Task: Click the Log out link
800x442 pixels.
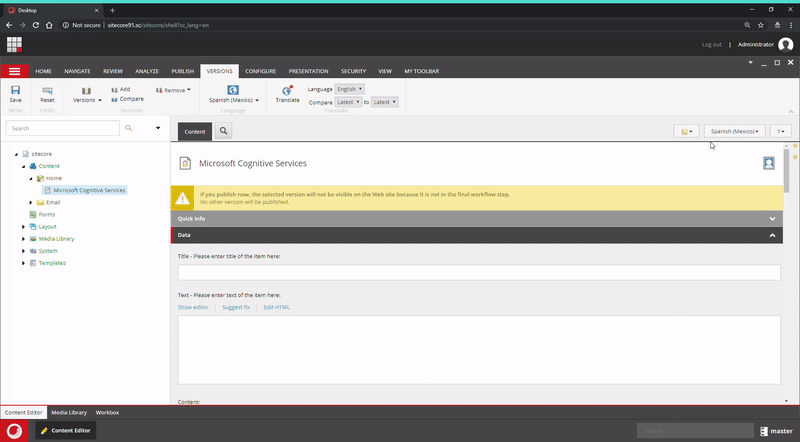Action: (x=711, y=44)
